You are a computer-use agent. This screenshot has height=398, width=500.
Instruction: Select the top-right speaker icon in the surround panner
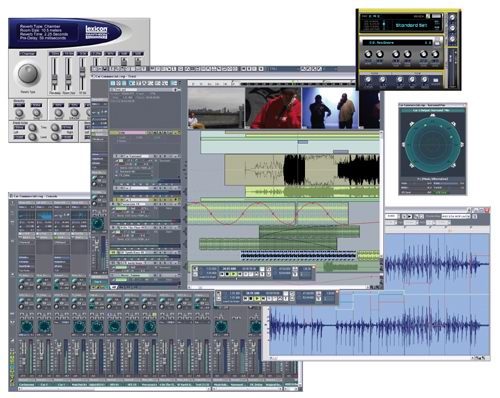[x=453, y=124]
